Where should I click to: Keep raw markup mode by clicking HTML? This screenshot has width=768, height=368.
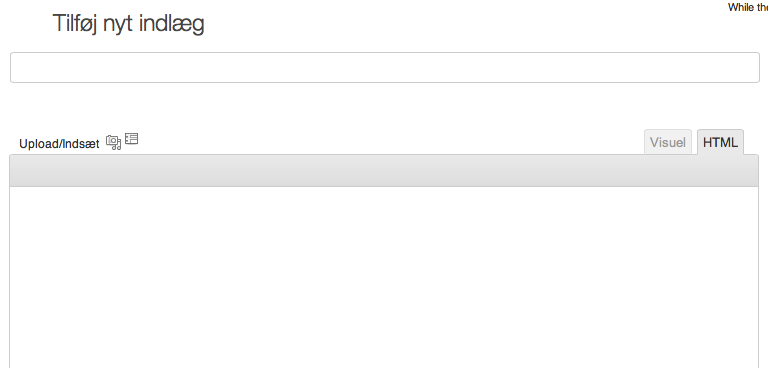(x=720, y=142)
